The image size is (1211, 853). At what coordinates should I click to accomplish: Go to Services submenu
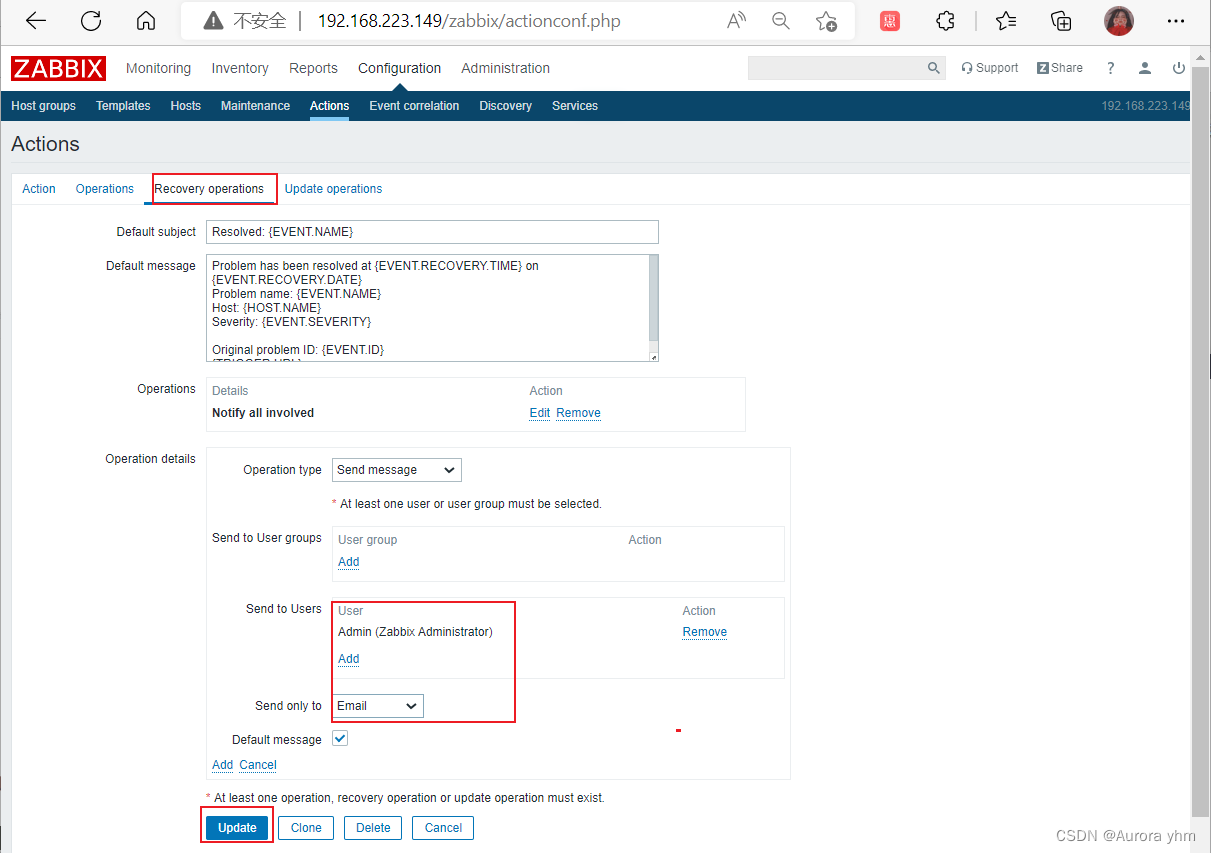[x=575, y=106]
